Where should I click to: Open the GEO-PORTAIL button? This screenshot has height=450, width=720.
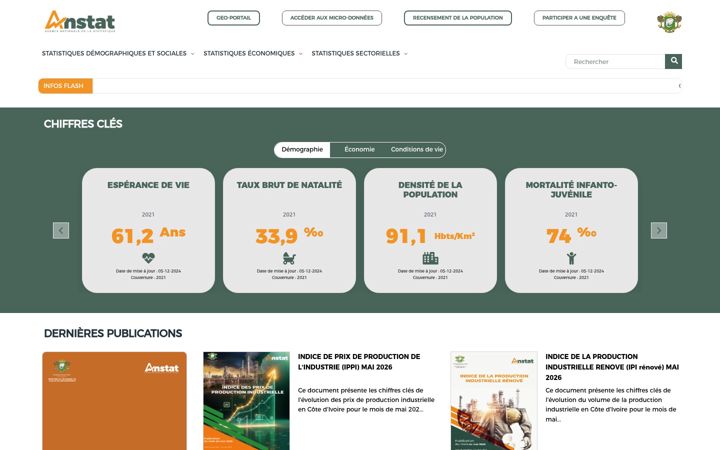(234, 18)
